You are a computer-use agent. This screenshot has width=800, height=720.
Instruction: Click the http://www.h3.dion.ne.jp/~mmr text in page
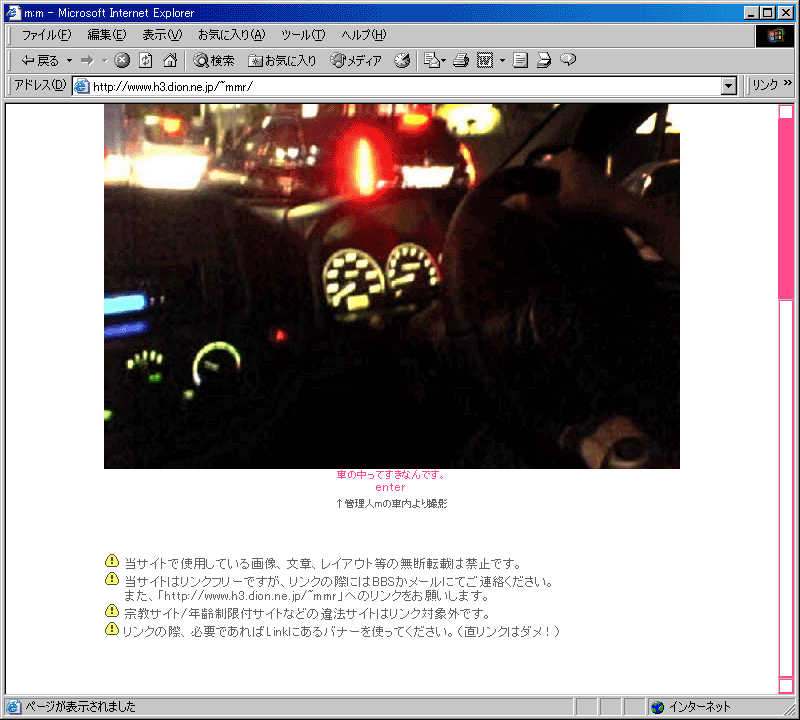[250, 596]
